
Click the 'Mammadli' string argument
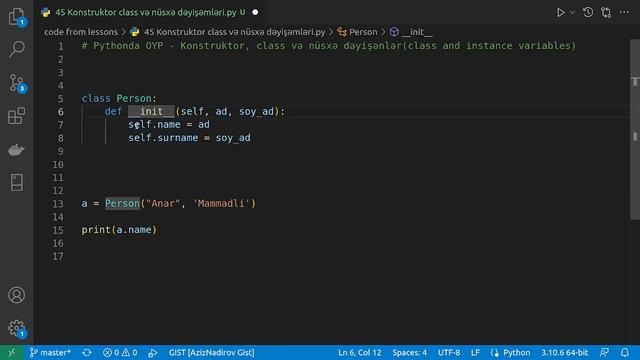[x=221, y=203]
